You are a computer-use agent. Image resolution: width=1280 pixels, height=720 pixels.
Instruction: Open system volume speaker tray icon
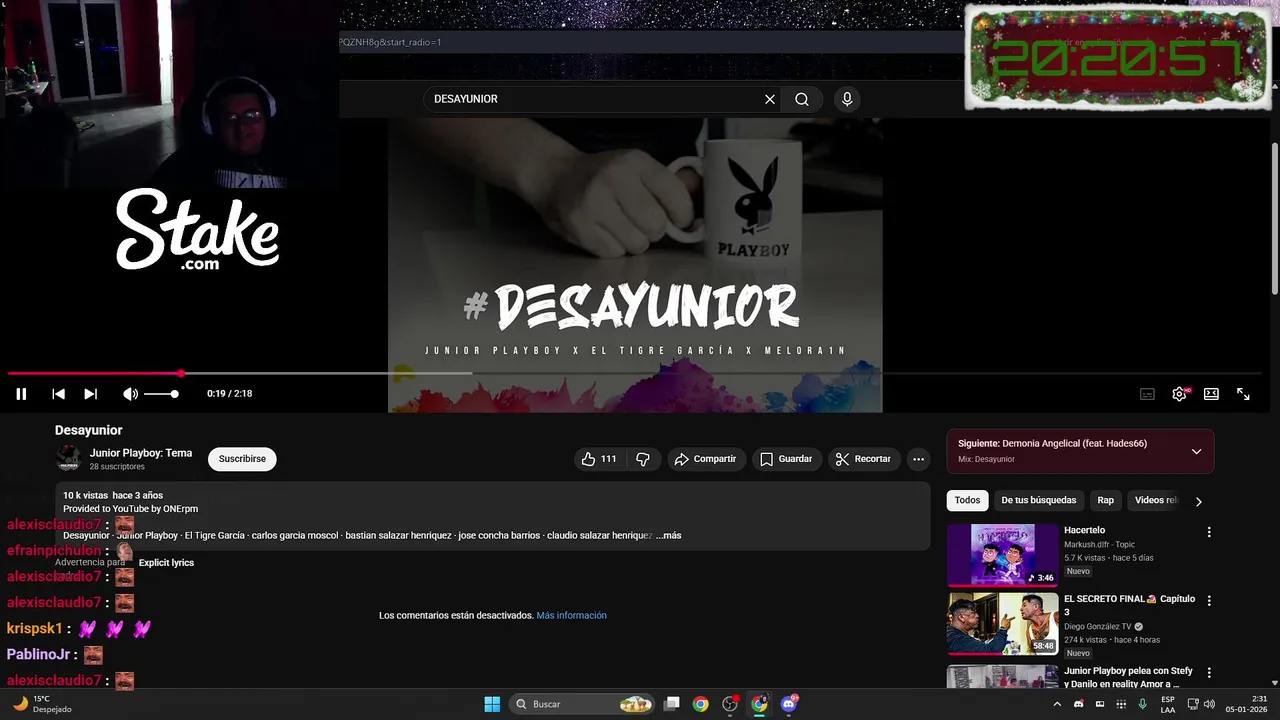coord(1209,704)
